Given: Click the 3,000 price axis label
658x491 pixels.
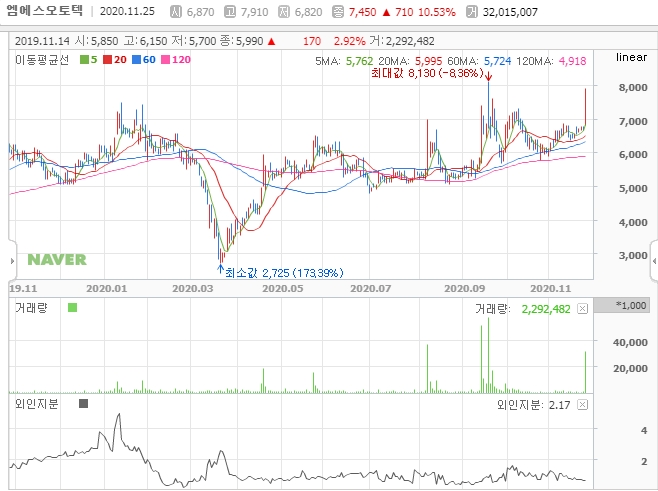Looking at the screenshot, I should tap(633, 255).
